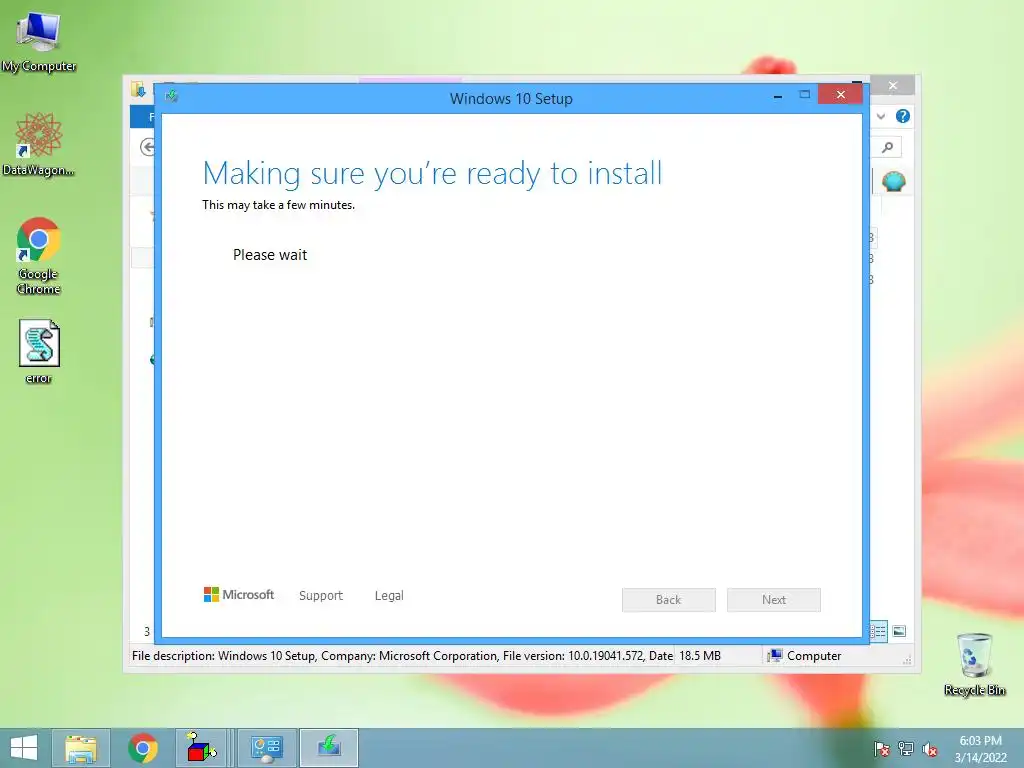Click the shell icon in Explorer toolbar
Image resolution: width=1024 pixels, height=768 pixels.
[x=893, y=181]
